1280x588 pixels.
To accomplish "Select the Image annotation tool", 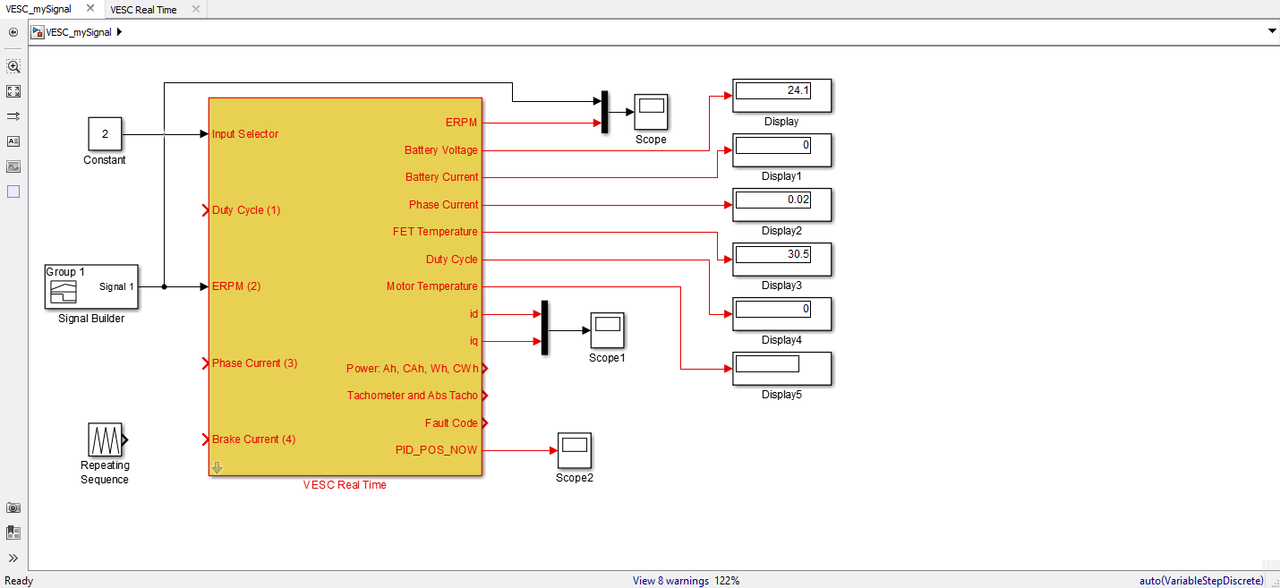I will tap(13, 166).
